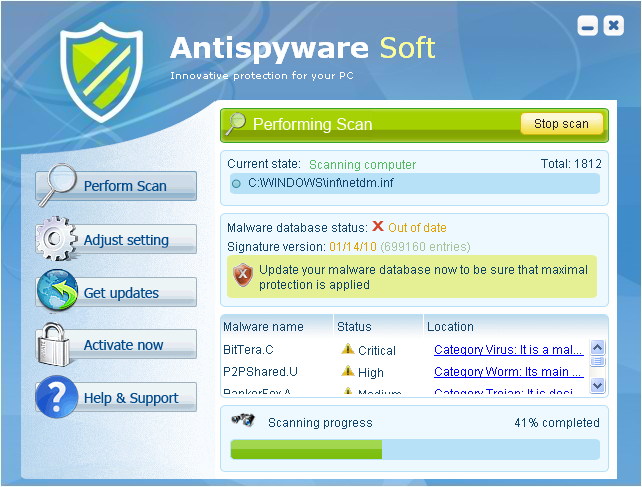Viewport: 642px width, 487px height.
Task: Click the Critical status text
Action: point(377,351)
